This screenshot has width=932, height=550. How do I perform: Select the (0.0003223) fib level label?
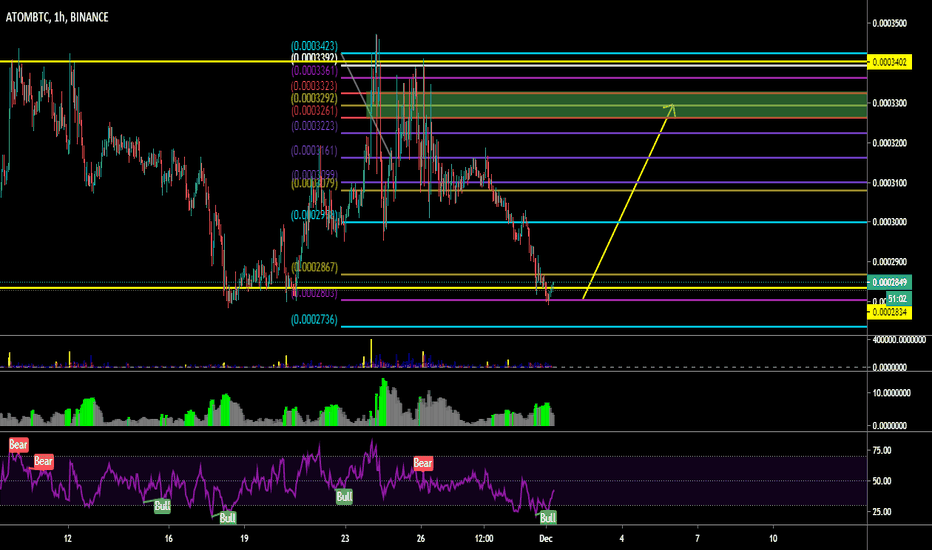pyautogui.click(x=314, y=126)
